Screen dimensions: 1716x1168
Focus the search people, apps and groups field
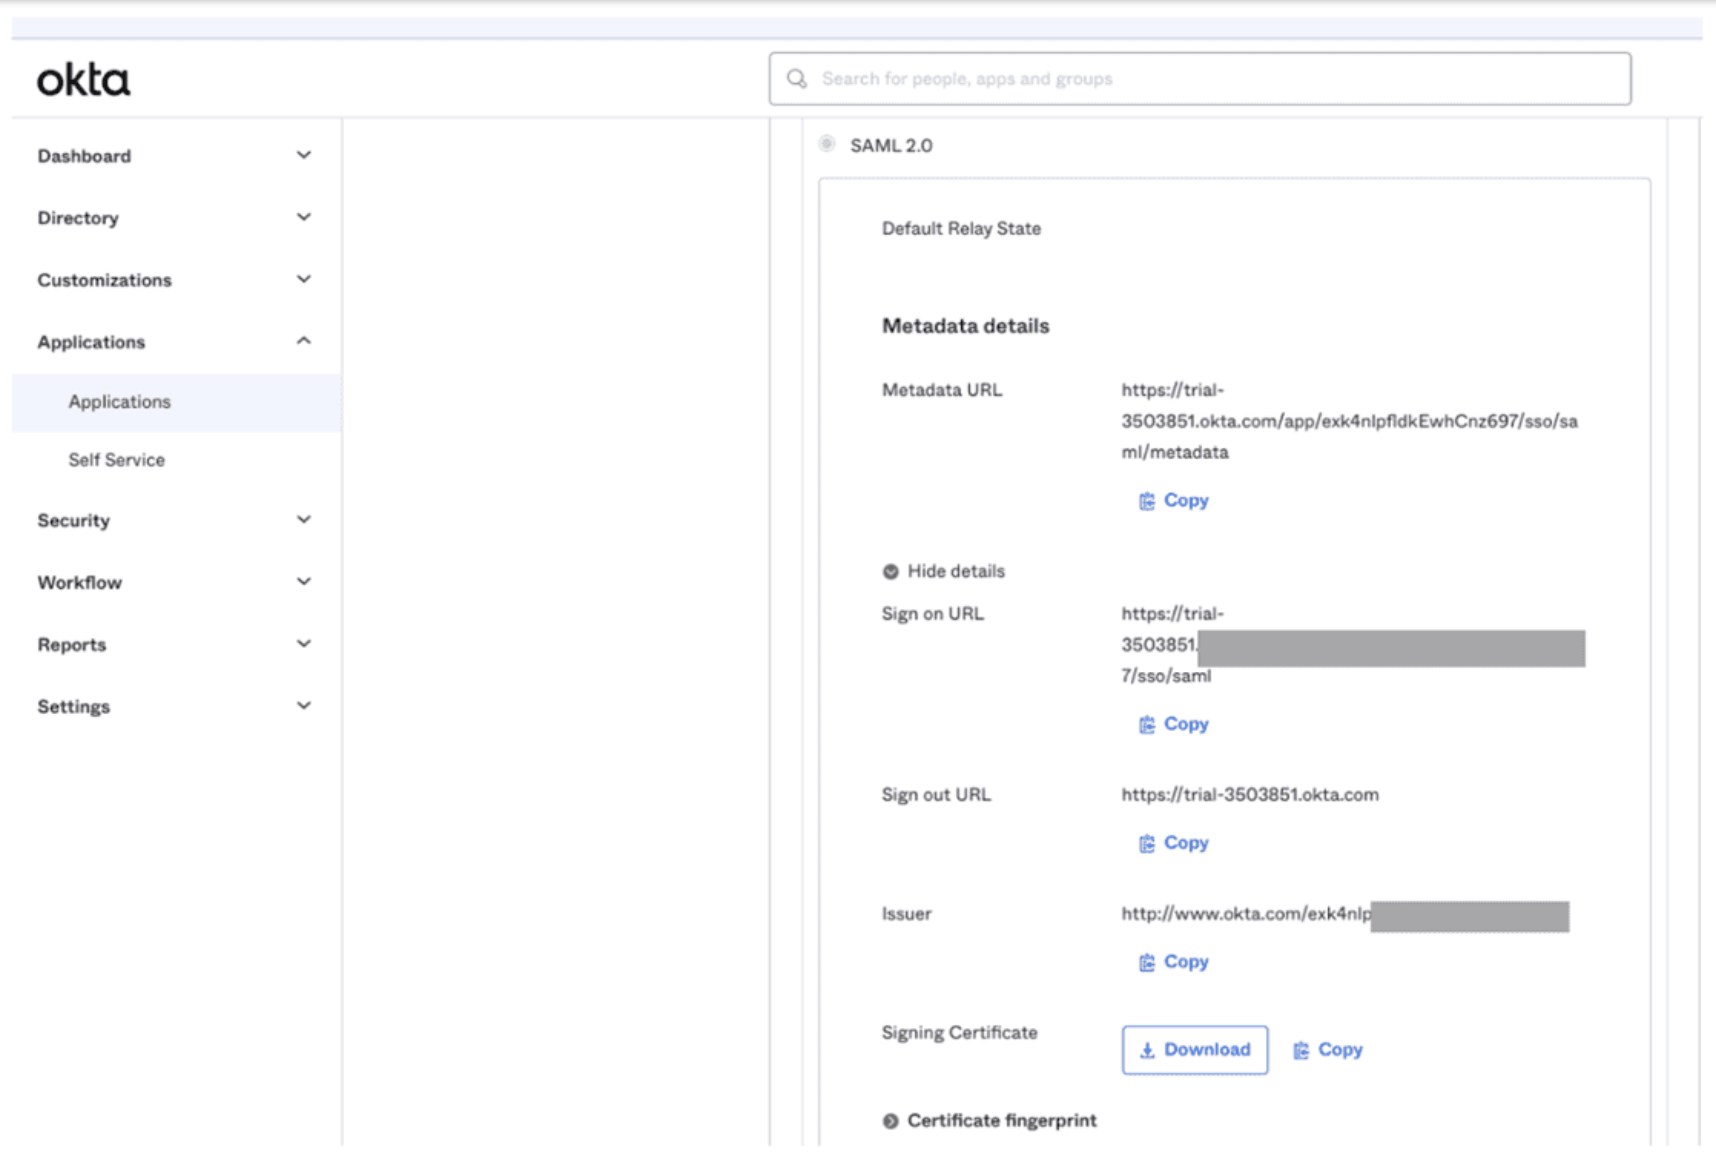tap(1200, 79)
